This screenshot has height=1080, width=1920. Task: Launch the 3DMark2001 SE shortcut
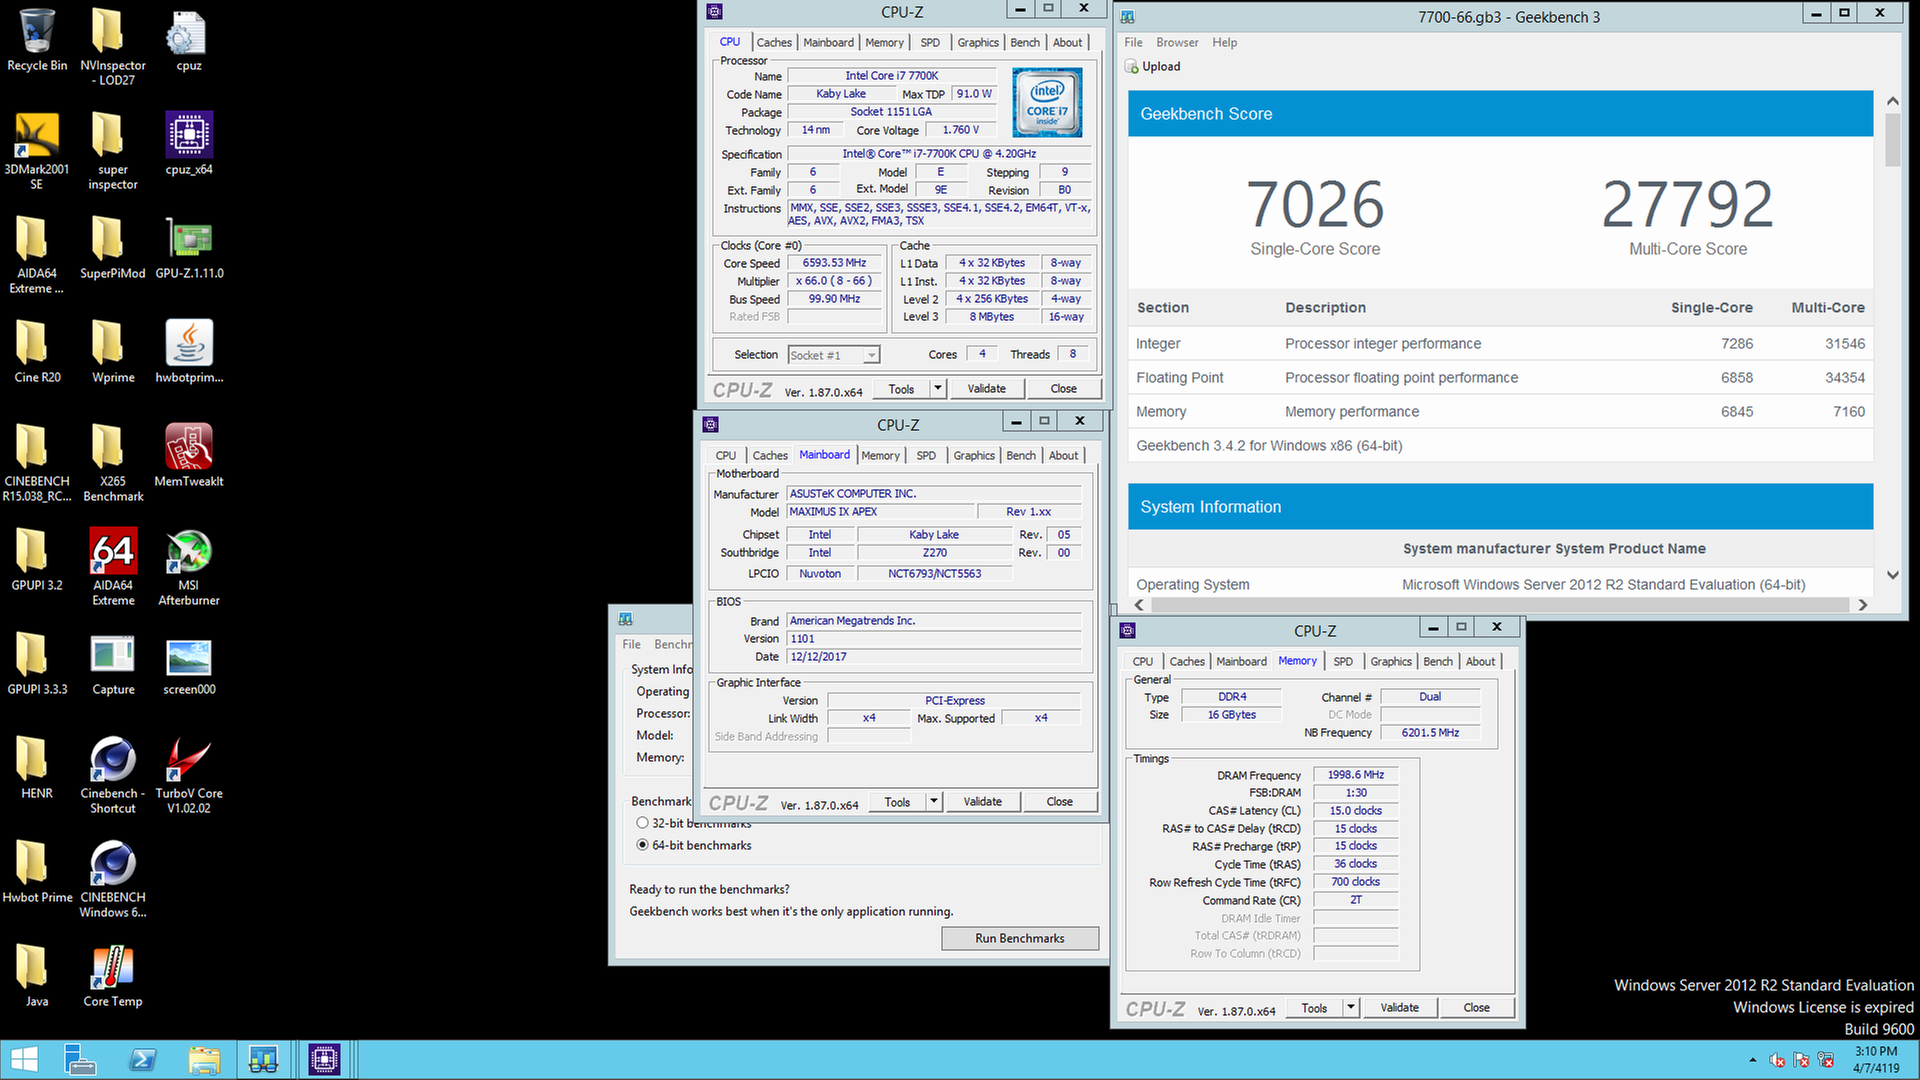tap(37, 150)
